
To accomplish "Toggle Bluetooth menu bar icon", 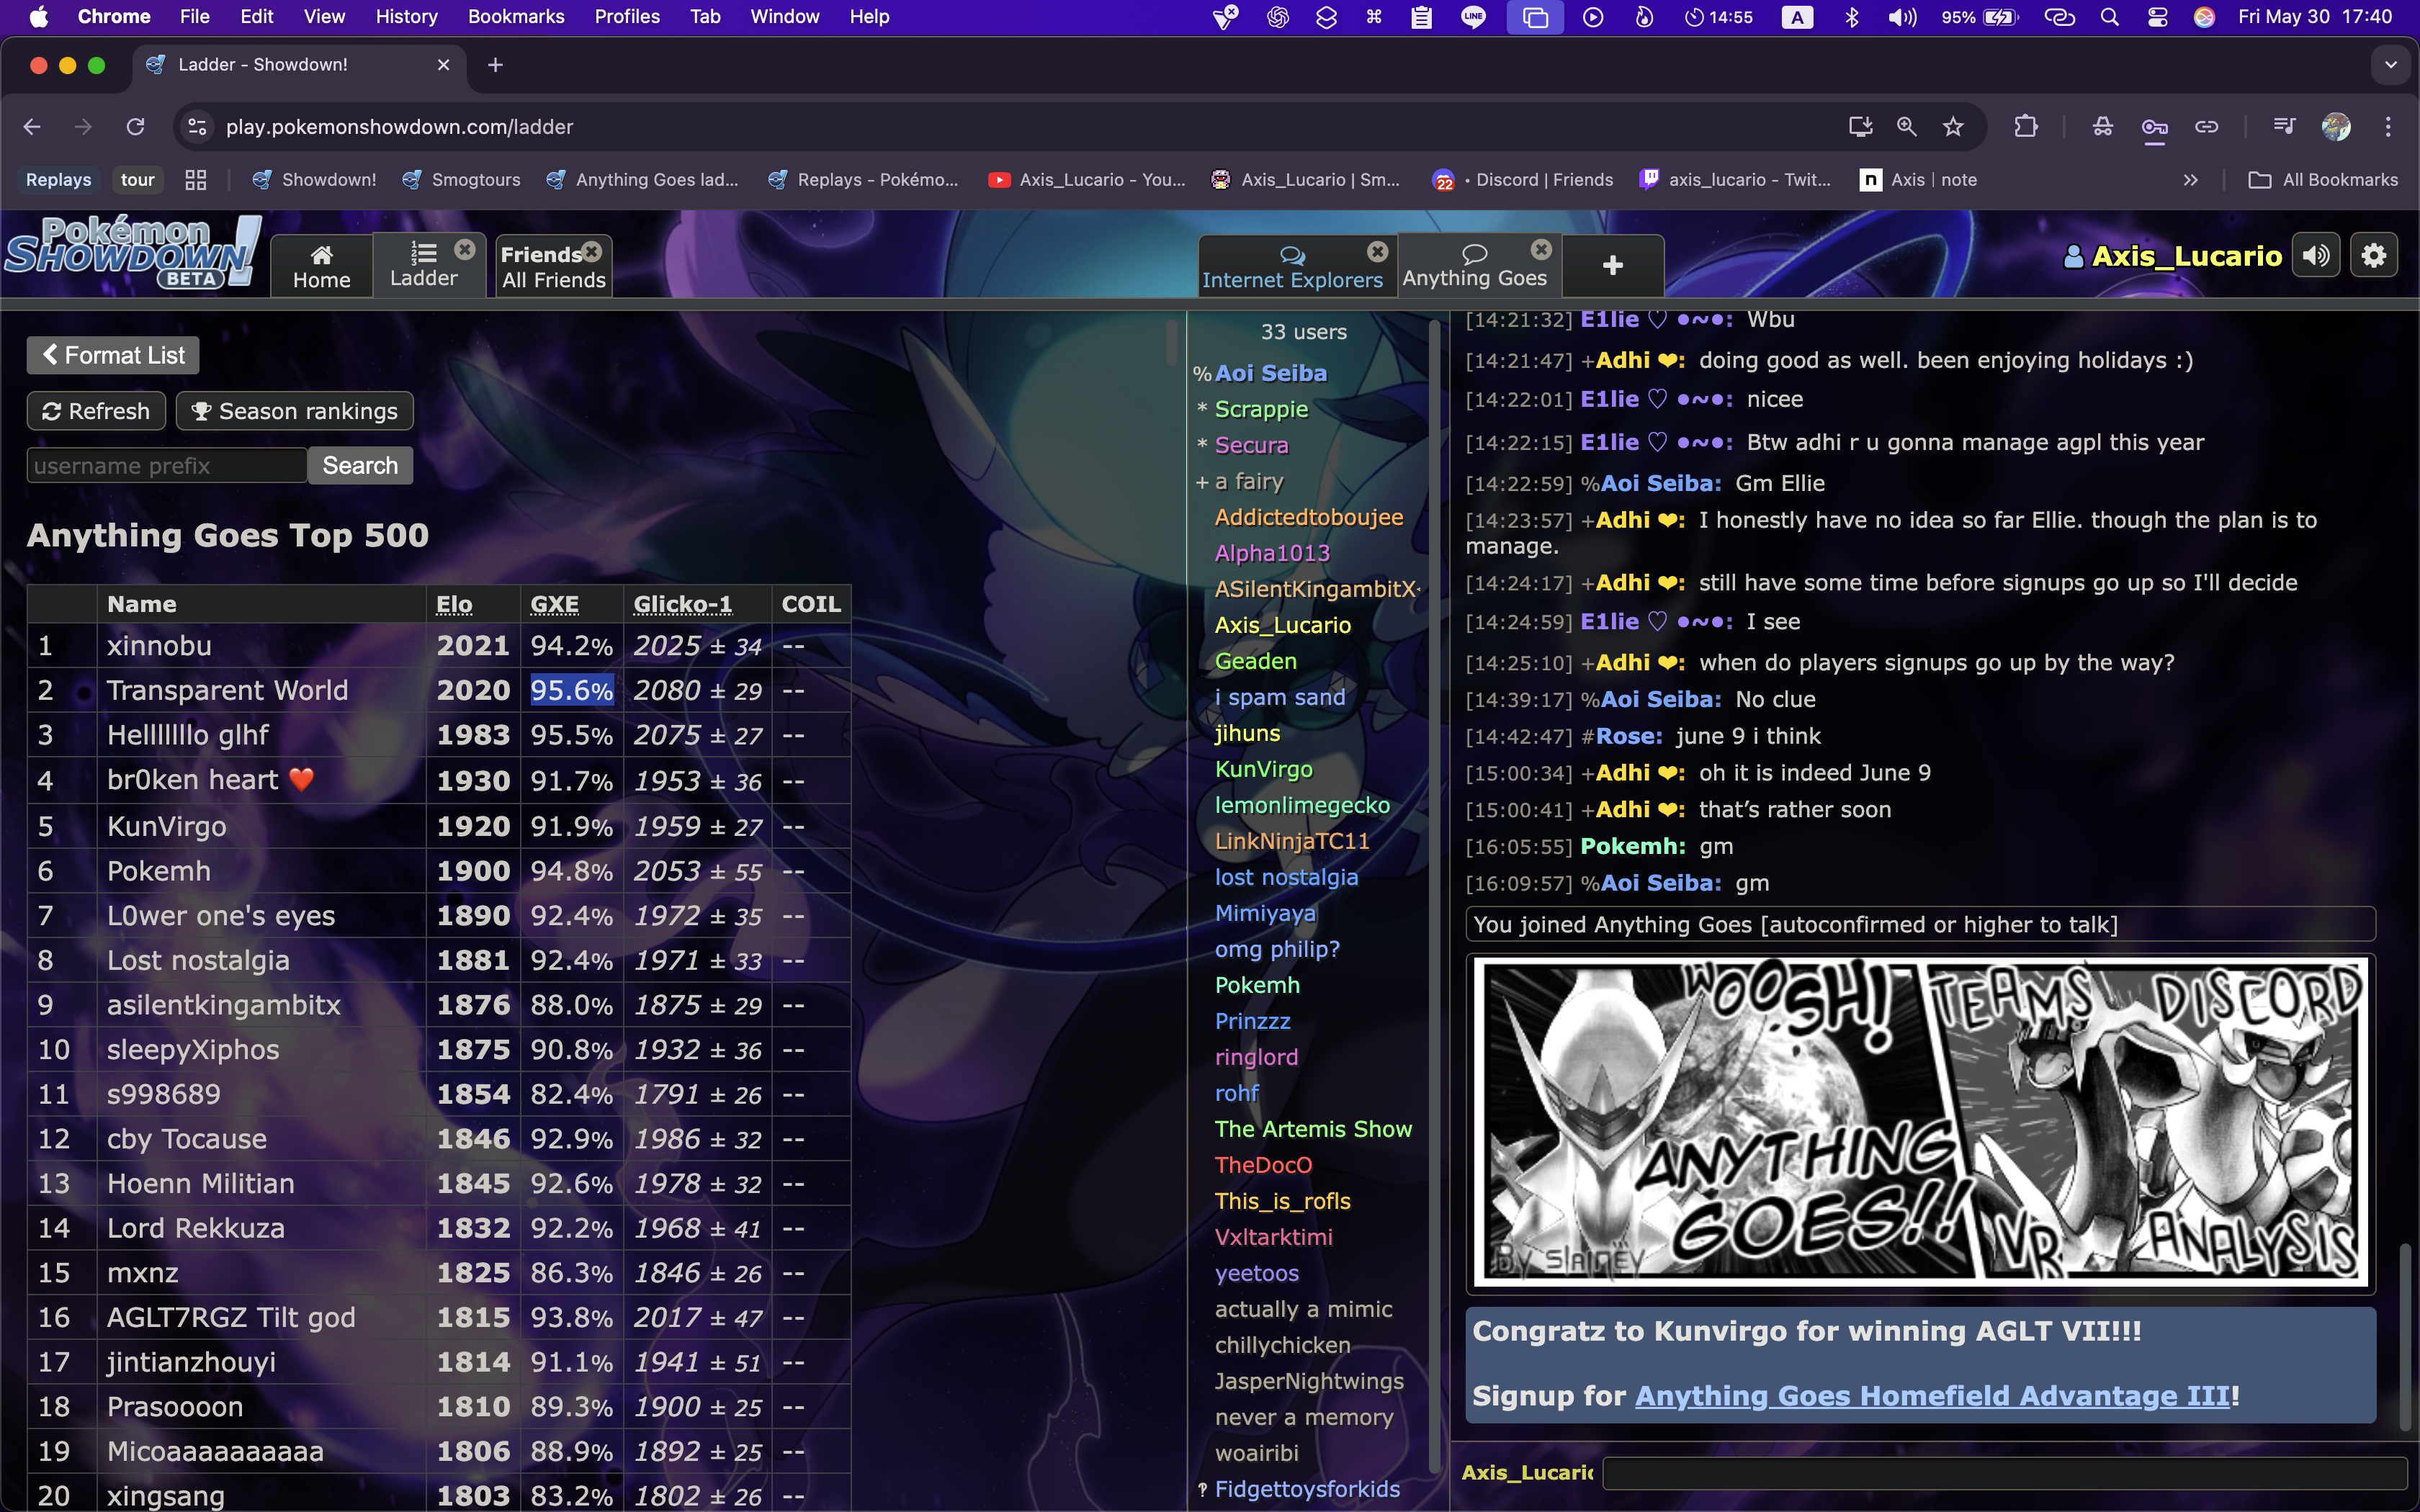I will click(x=1851, y=17).
